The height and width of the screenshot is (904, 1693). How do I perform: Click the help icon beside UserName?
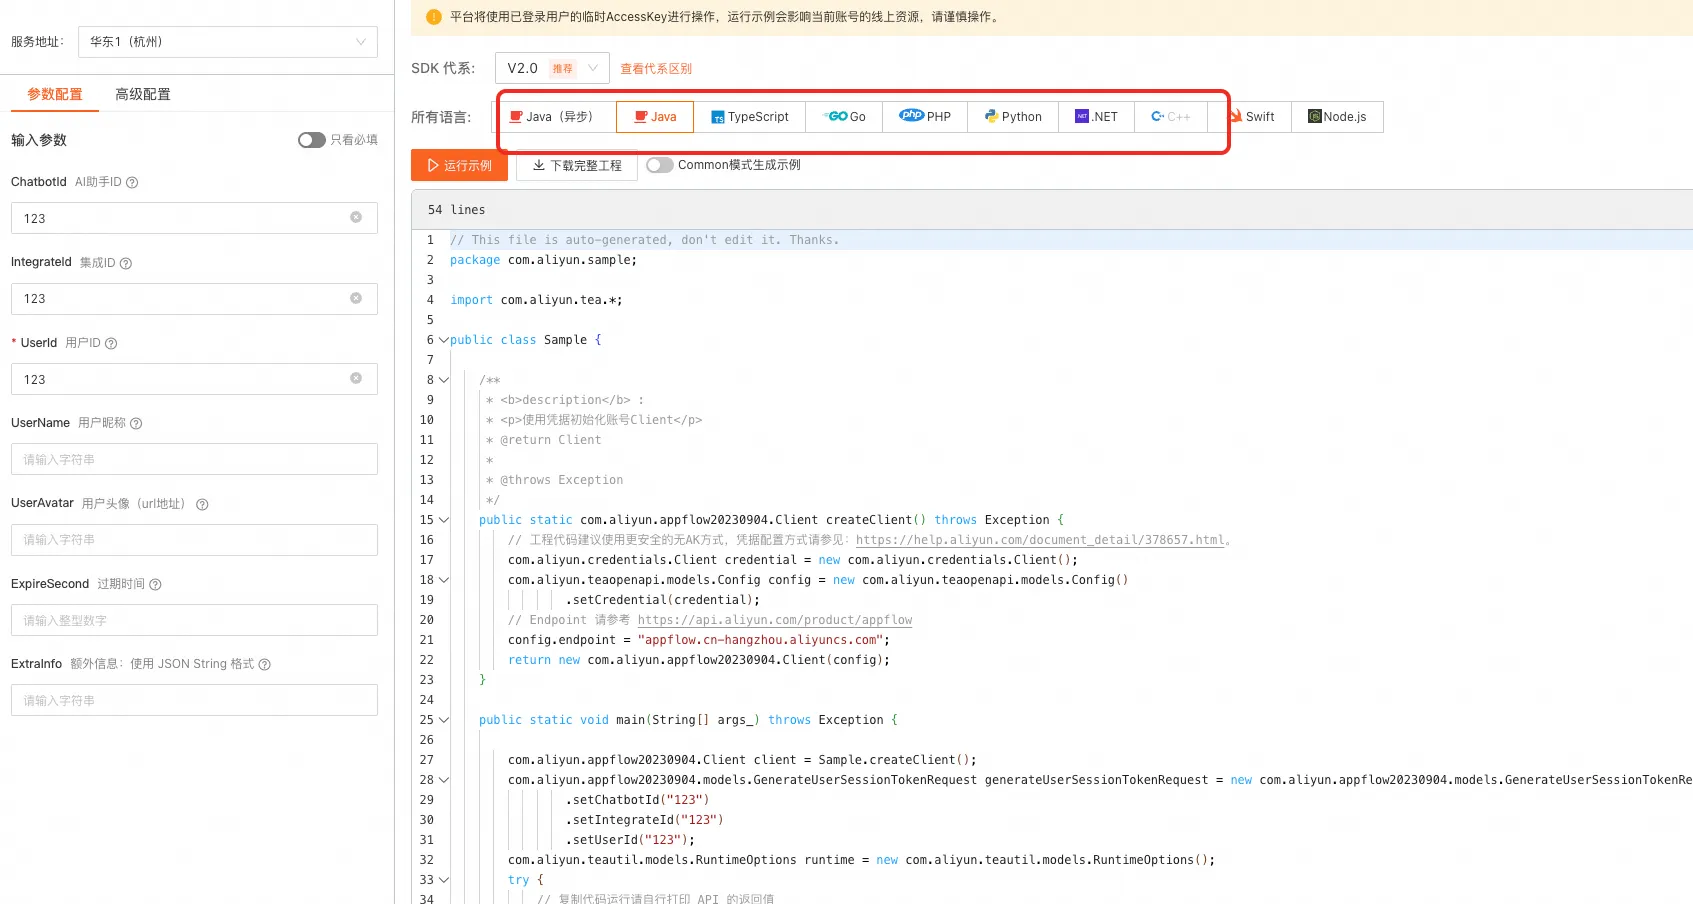click(x=136, y=423)
